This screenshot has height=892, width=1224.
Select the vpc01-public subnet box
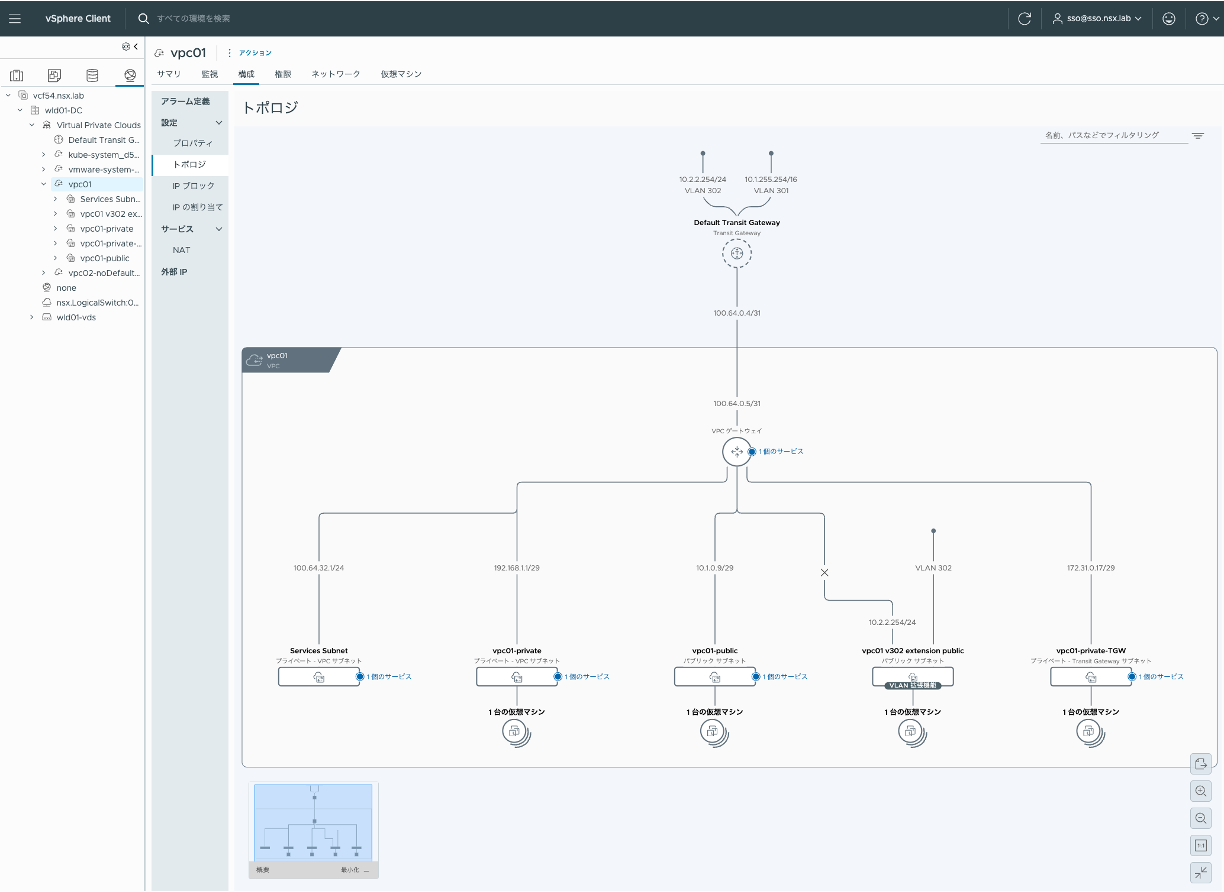coord(715,677)
